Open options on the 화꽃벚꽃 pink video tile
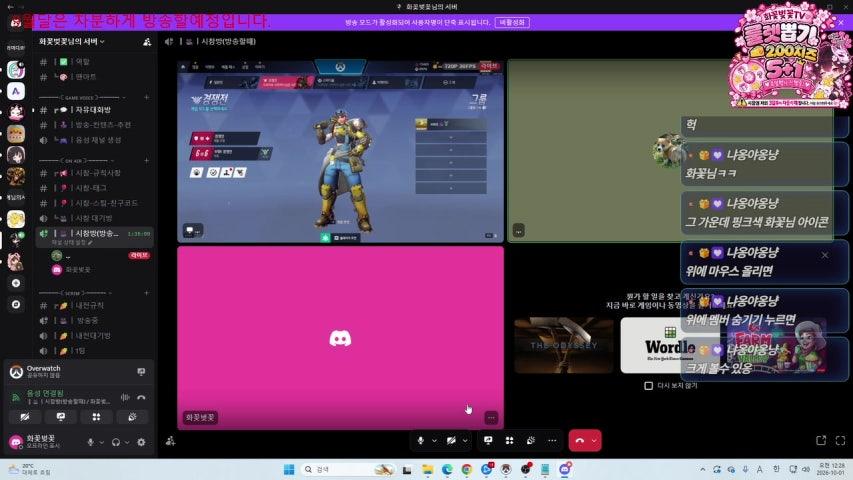853x480 pixels. point(491,418)
